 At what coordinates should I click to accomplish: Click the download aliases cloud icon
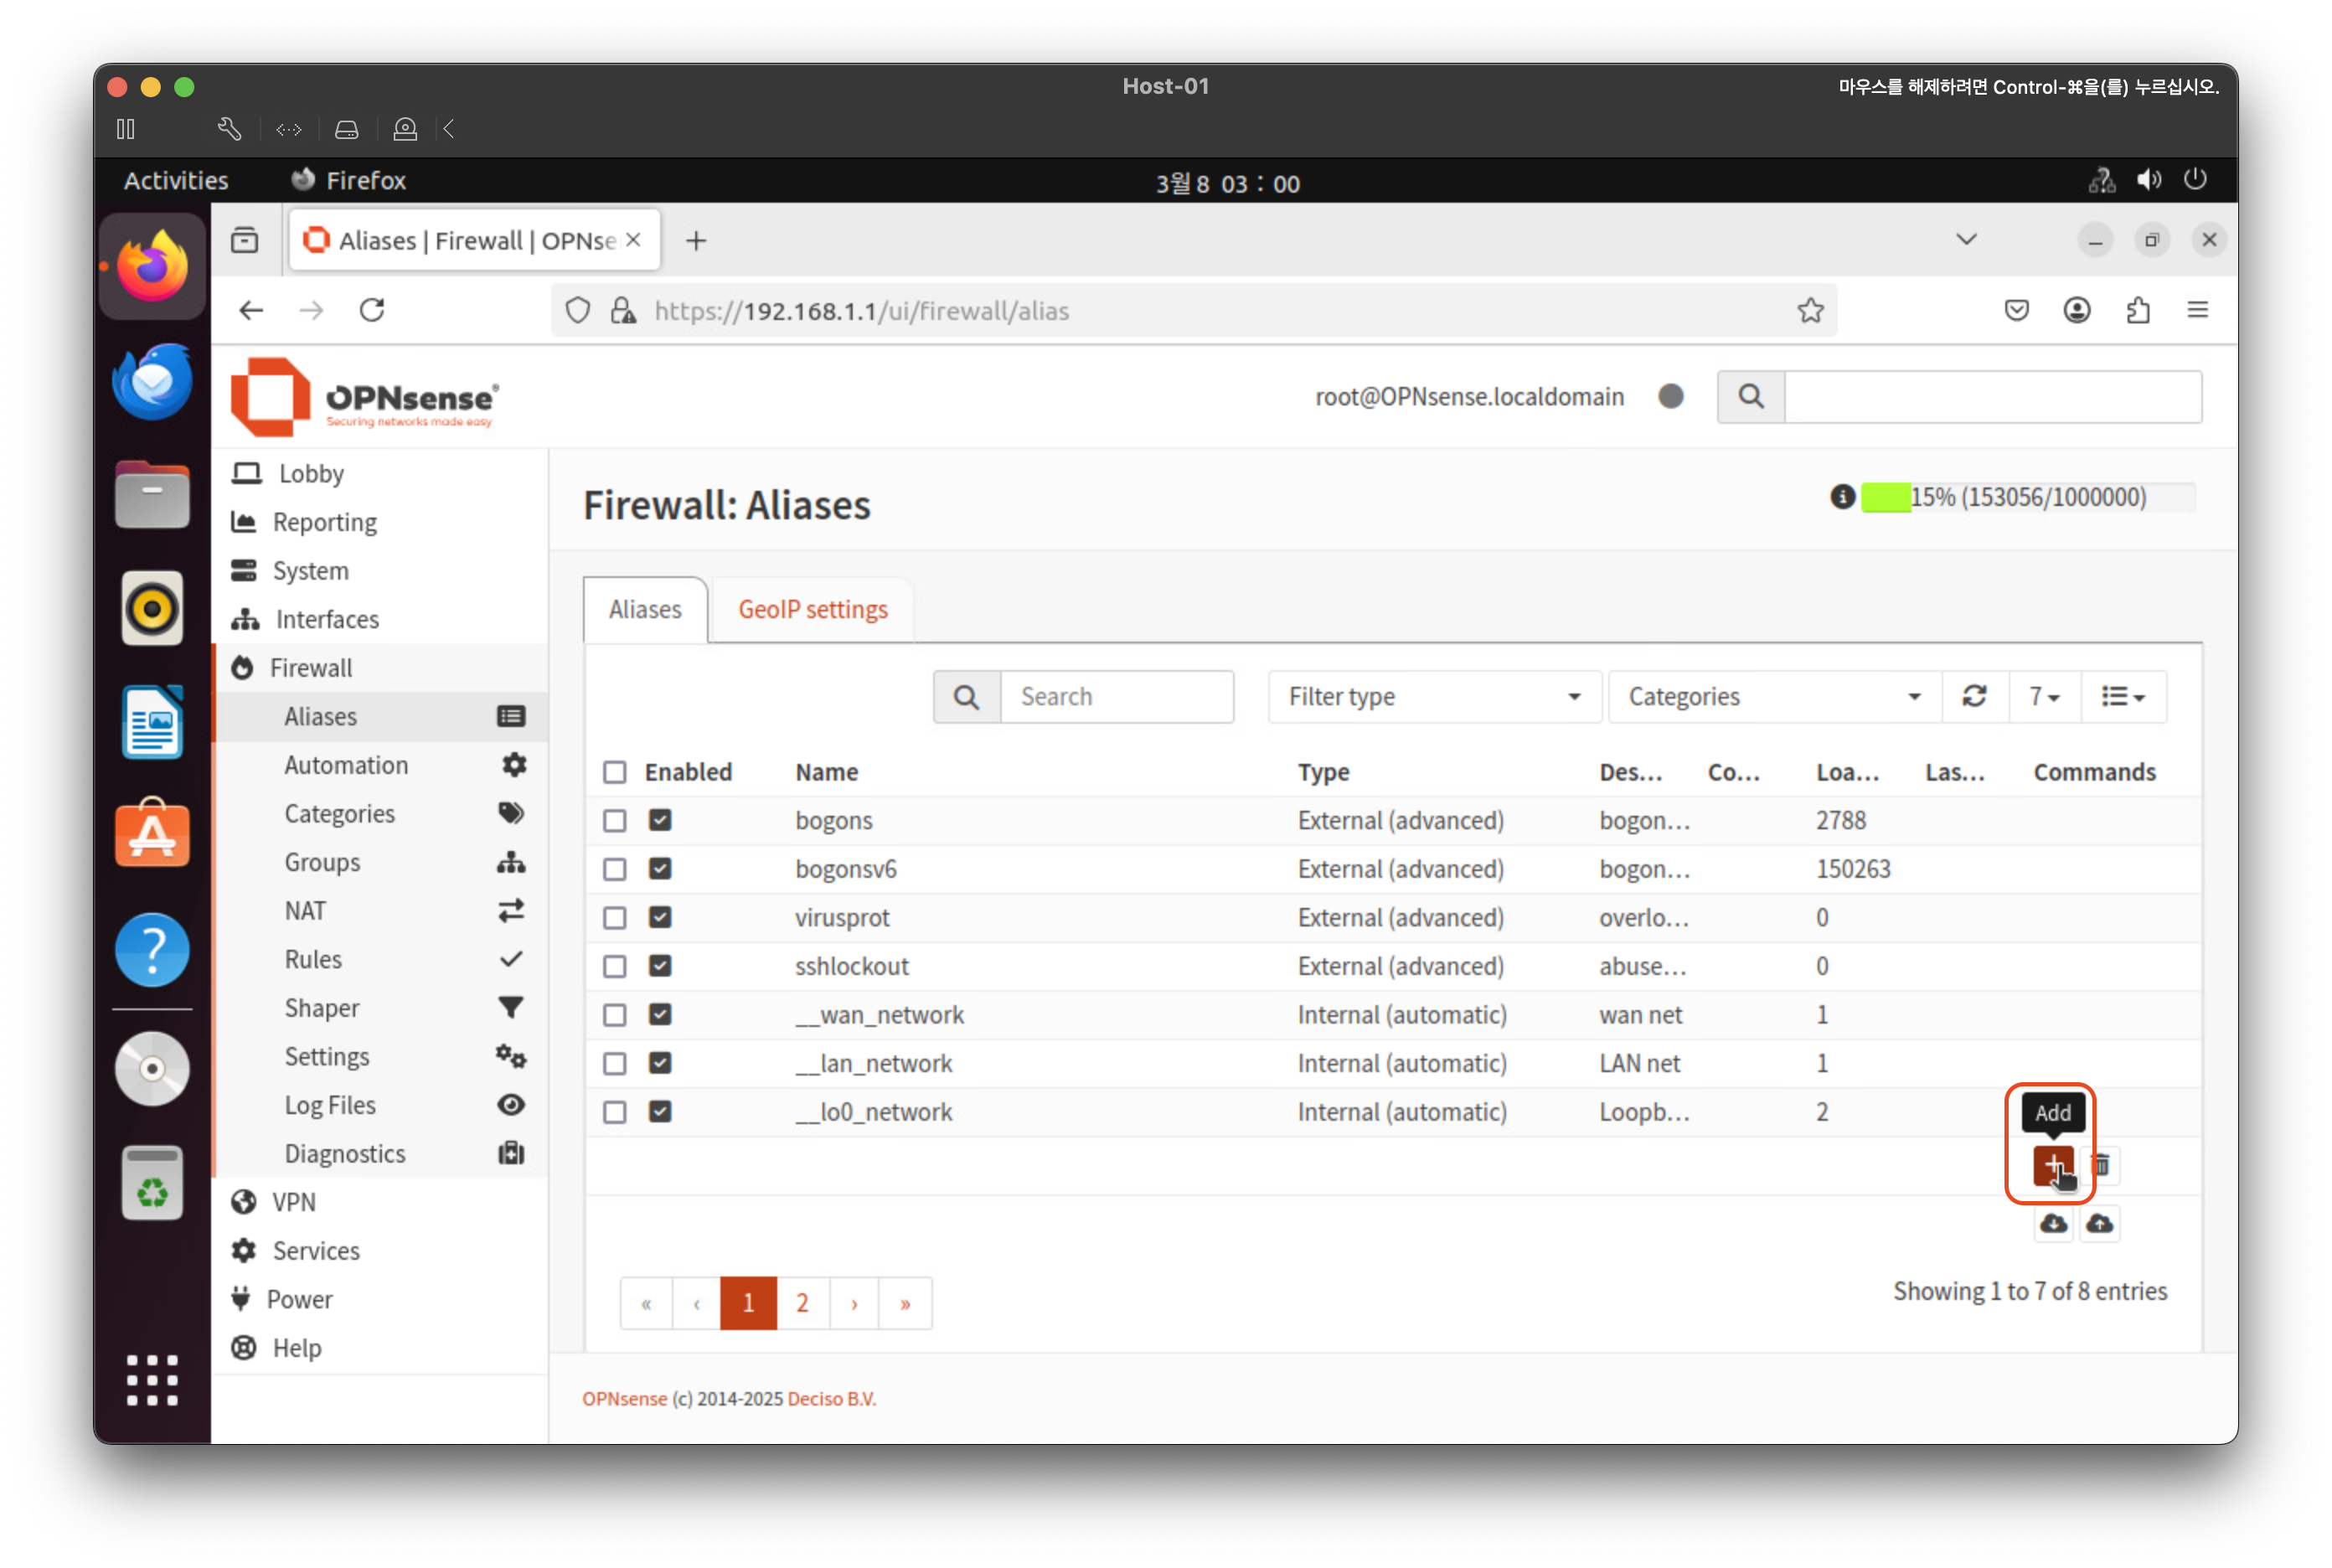tap(2053, 1223)
